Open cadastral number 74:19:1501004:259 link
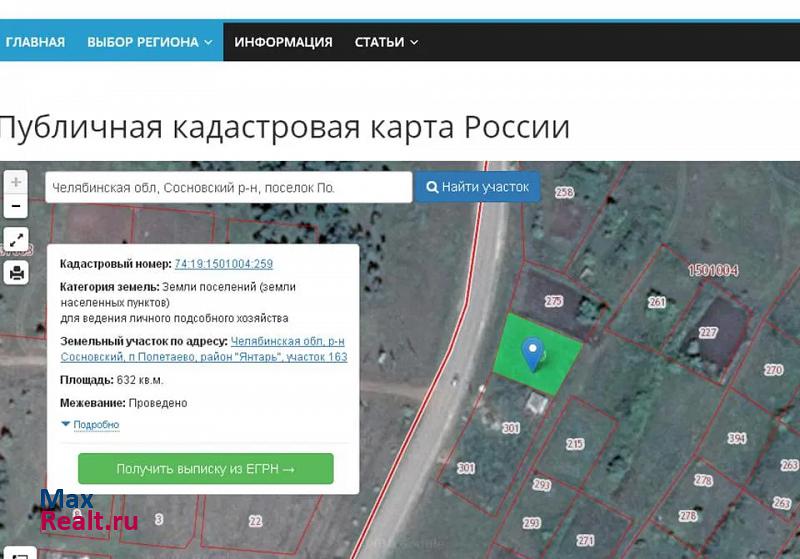800x559 pixels. click(223, 264)
